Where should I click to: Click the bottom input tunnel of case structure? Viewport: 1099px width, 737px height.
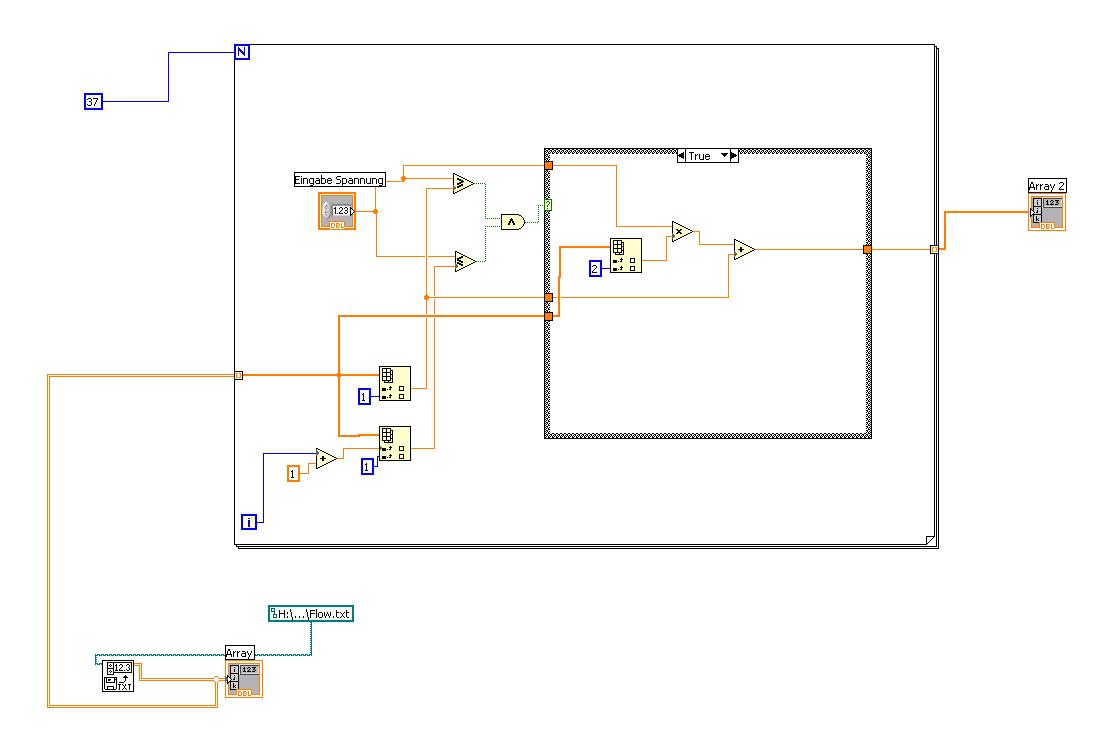click(549, 317)
